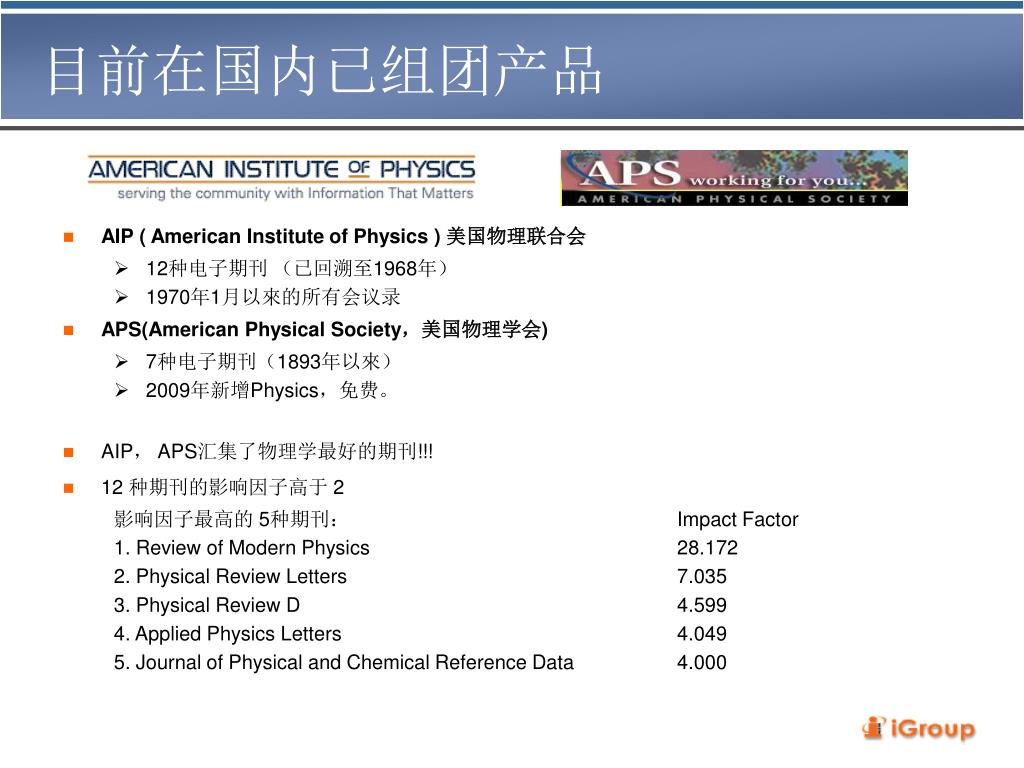Click the impact factor value 4.599
This screenshot has width=1024, height=768.
click(x=701, y=605)
